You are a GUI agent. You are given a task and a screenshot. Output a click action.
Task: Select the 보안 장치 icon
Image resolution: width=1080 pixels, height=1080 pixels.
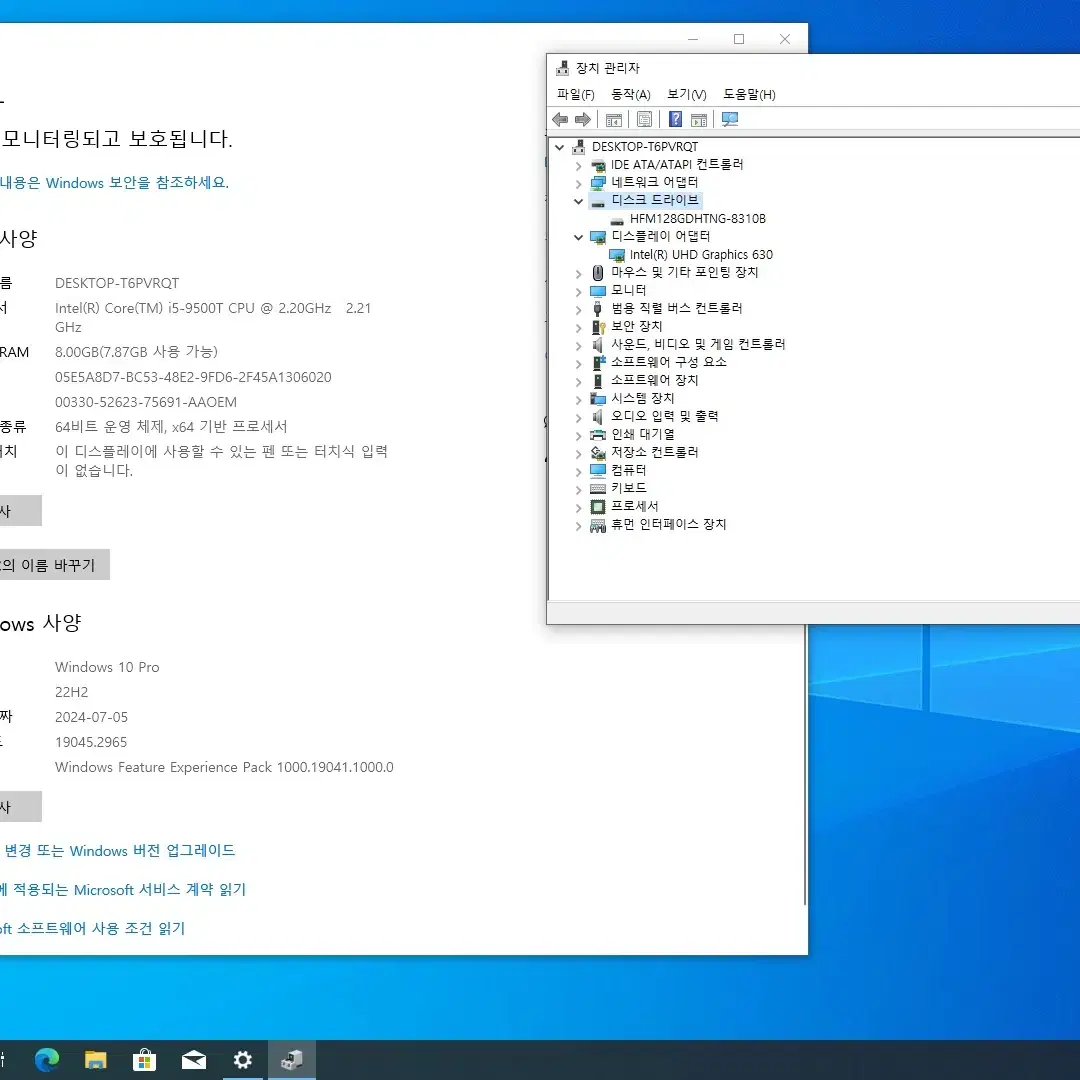pyautogui.click(x=598, y=326)
